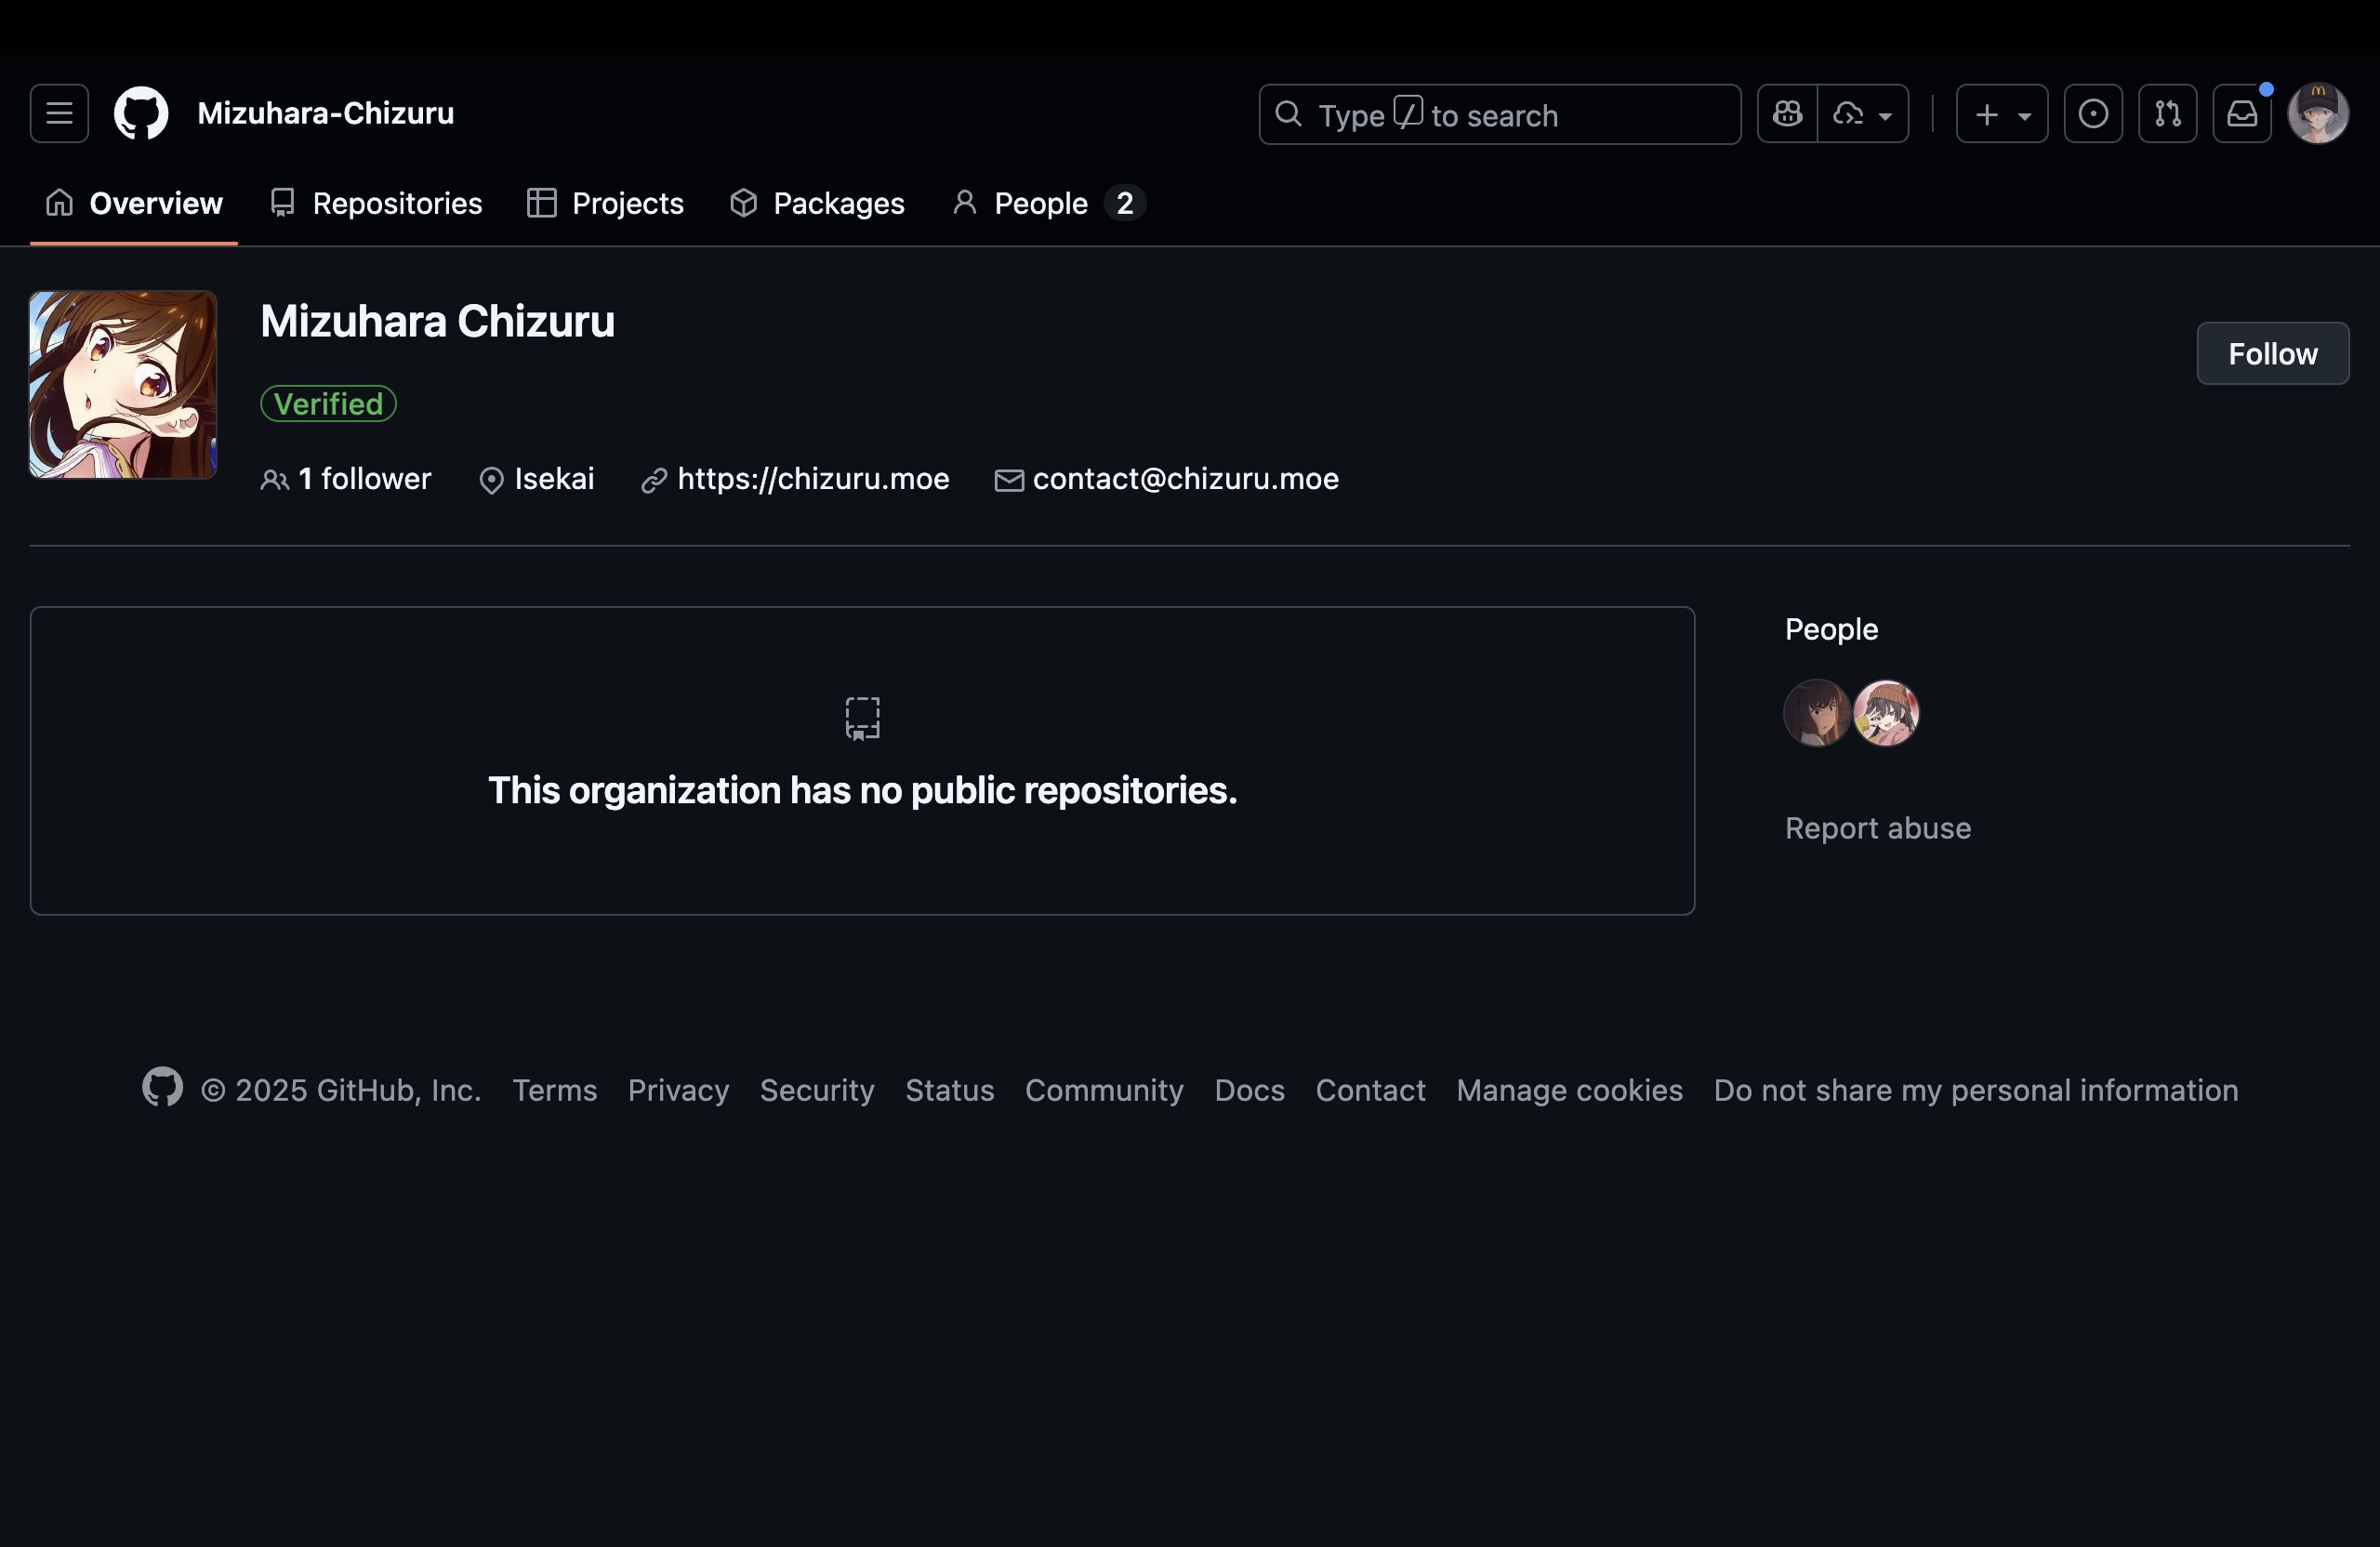The width and height of the screenshot is (2380, 1547).
Task: Click the GitHub logo in footer
Action: [162, 1087]
